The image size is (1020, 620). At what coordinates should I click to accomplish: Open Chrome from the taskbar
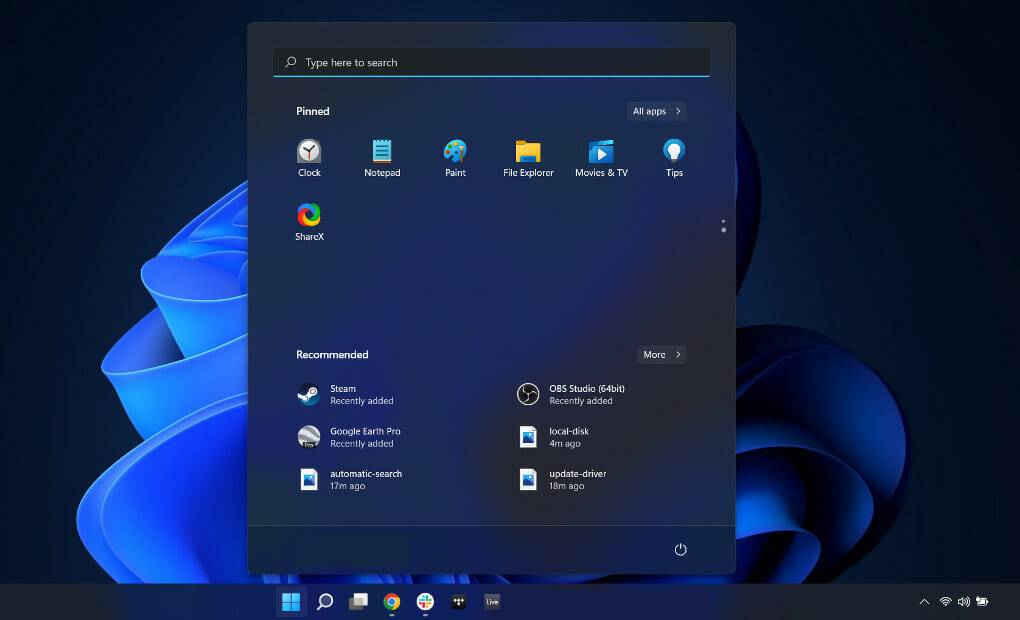coord(391,601)
